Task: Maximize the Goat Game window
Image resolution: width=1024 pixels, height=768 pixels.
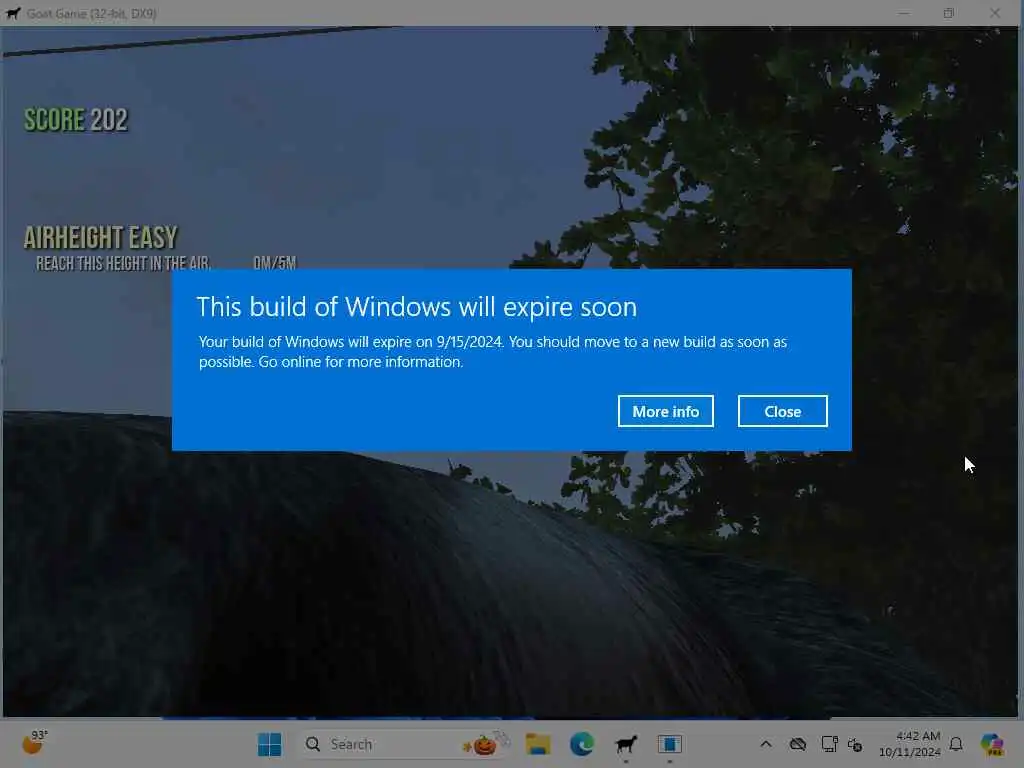Action: (x=949, y=13)
